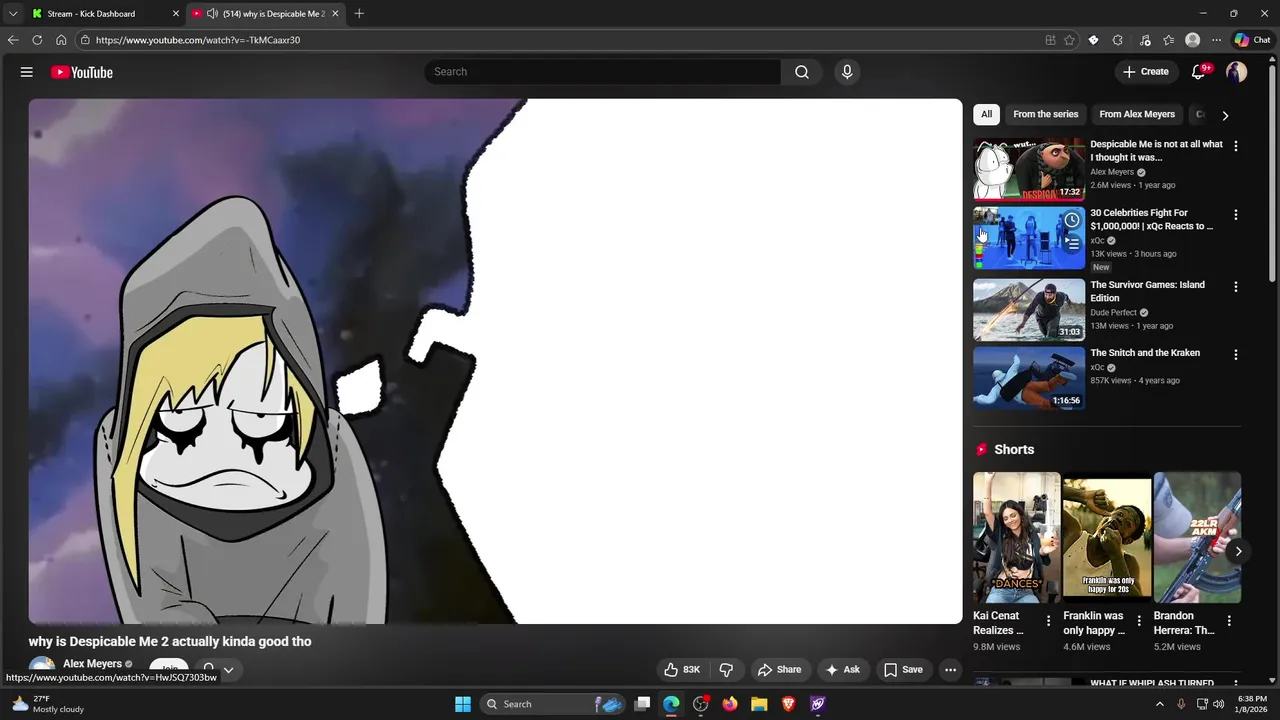Go to browser home page
Screen dimensions: 1280x720
(x=61, y=40)
